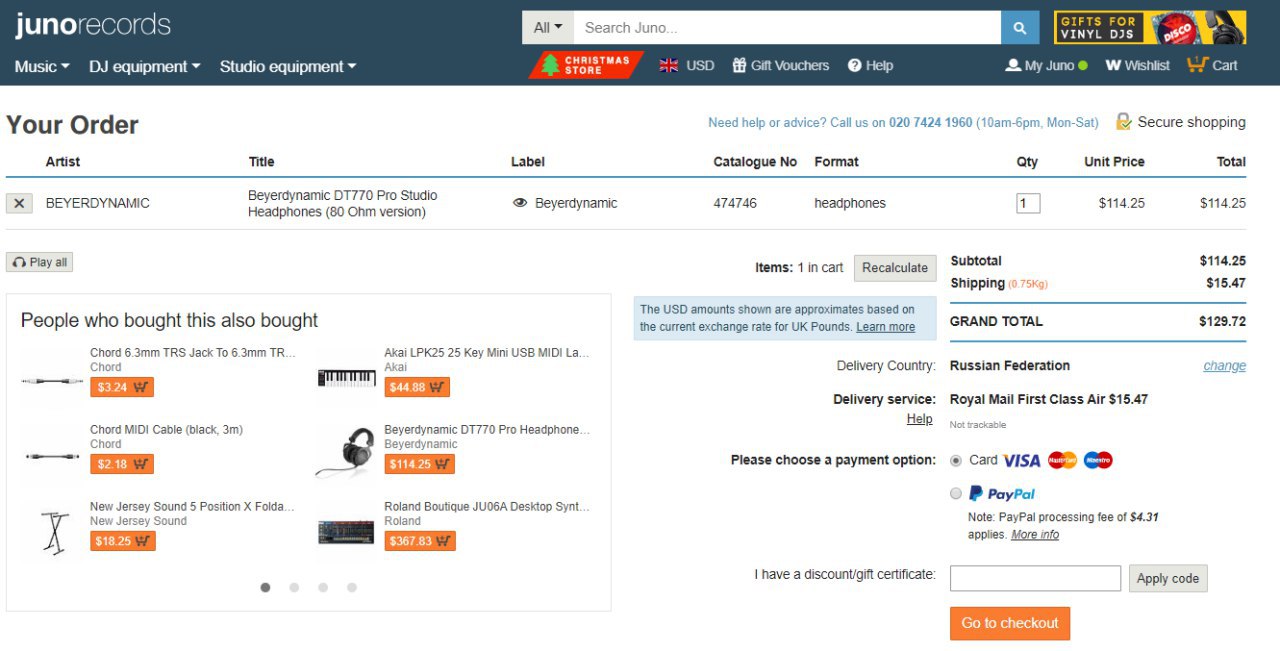Click the discount/gift certificate field
The width and height of the screenshot is (1280, 651).
pos(1035,578)
